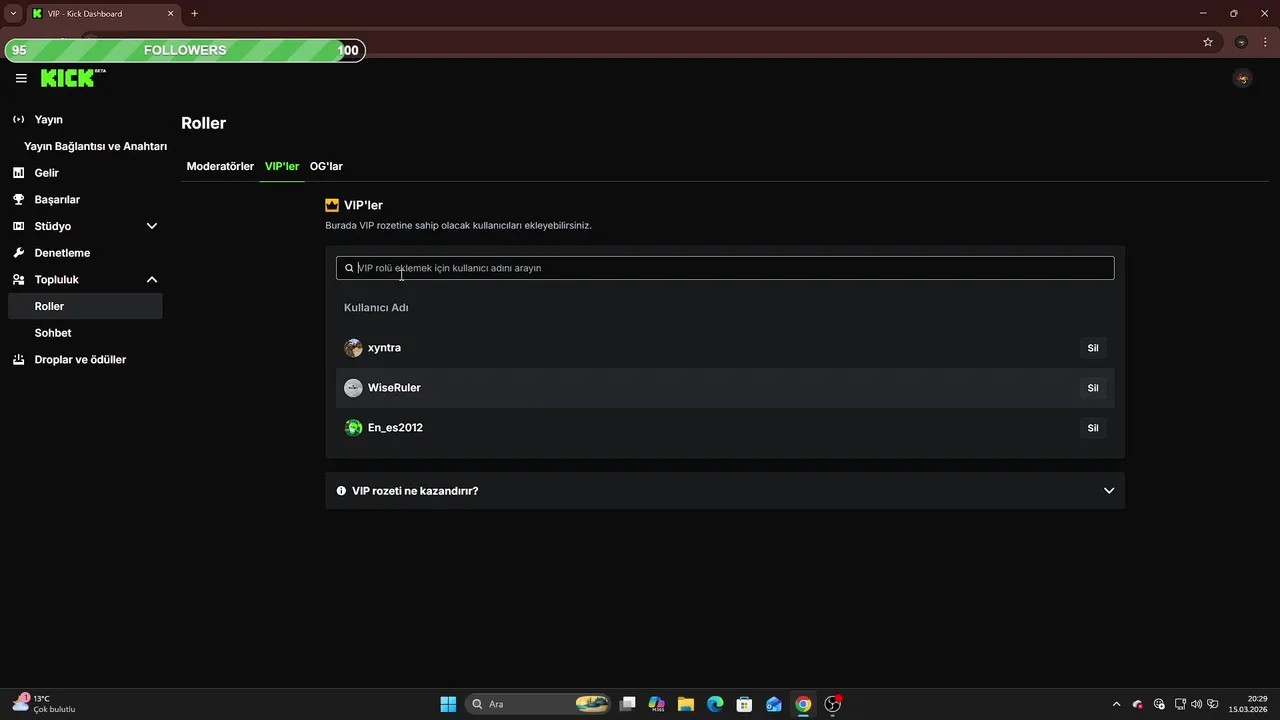Expand the VIP rozeti ne kazandırır chevron

click(x=1109, y=491)
